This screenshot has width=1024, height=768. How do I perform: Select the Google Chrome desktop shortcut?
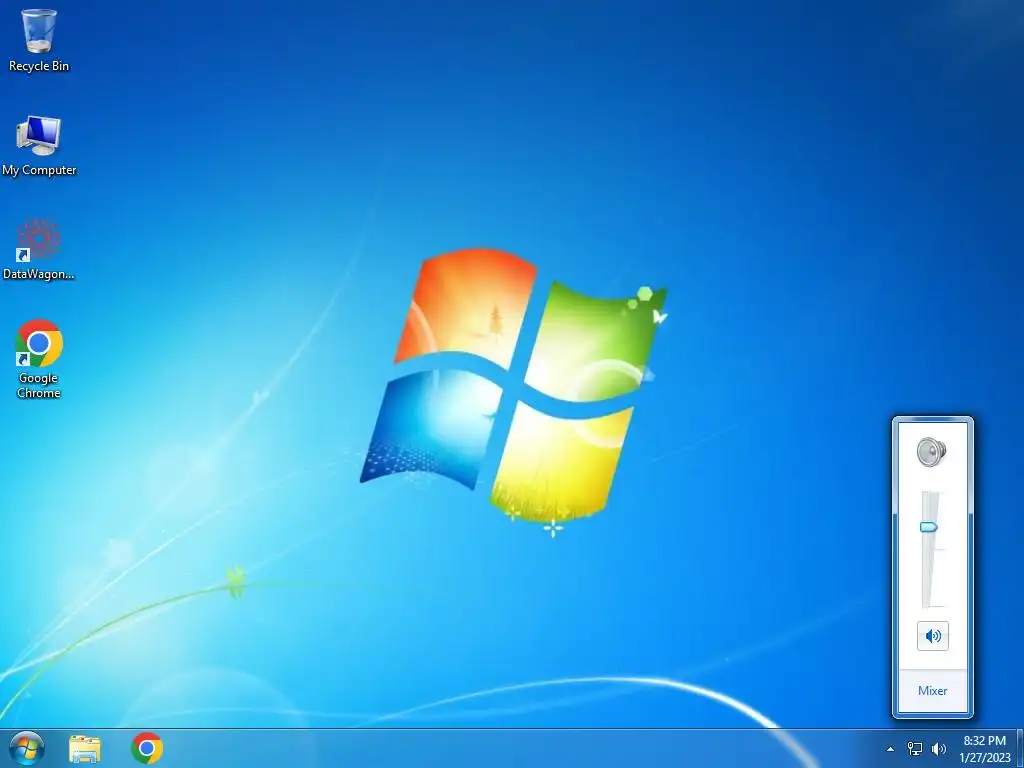click(x=39, y=359)
